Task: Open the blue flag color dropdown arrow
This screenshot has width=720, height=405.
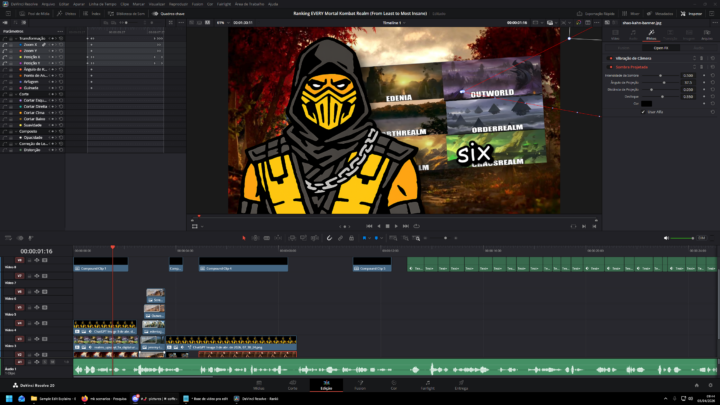Action: [369, 238]
